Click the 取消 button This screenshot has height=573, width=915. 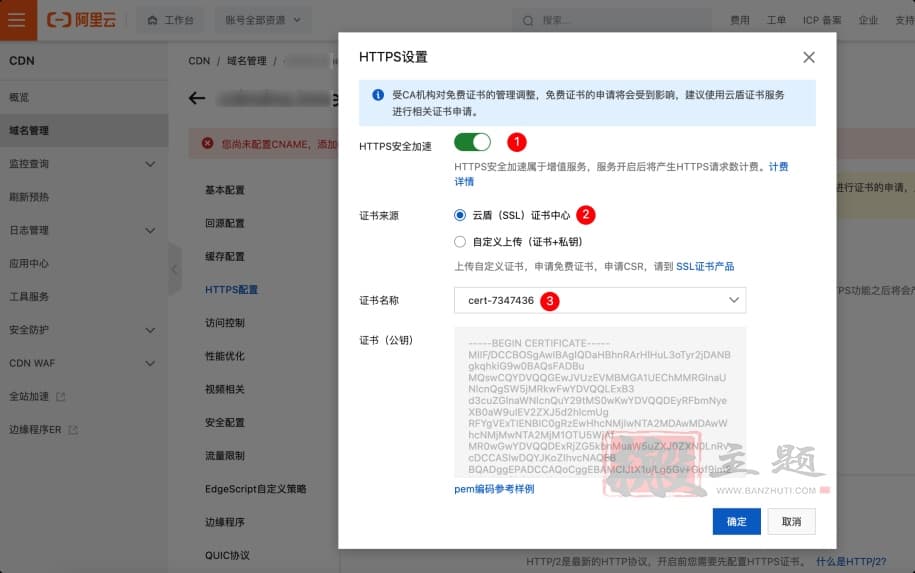click(x=791, y=522)
